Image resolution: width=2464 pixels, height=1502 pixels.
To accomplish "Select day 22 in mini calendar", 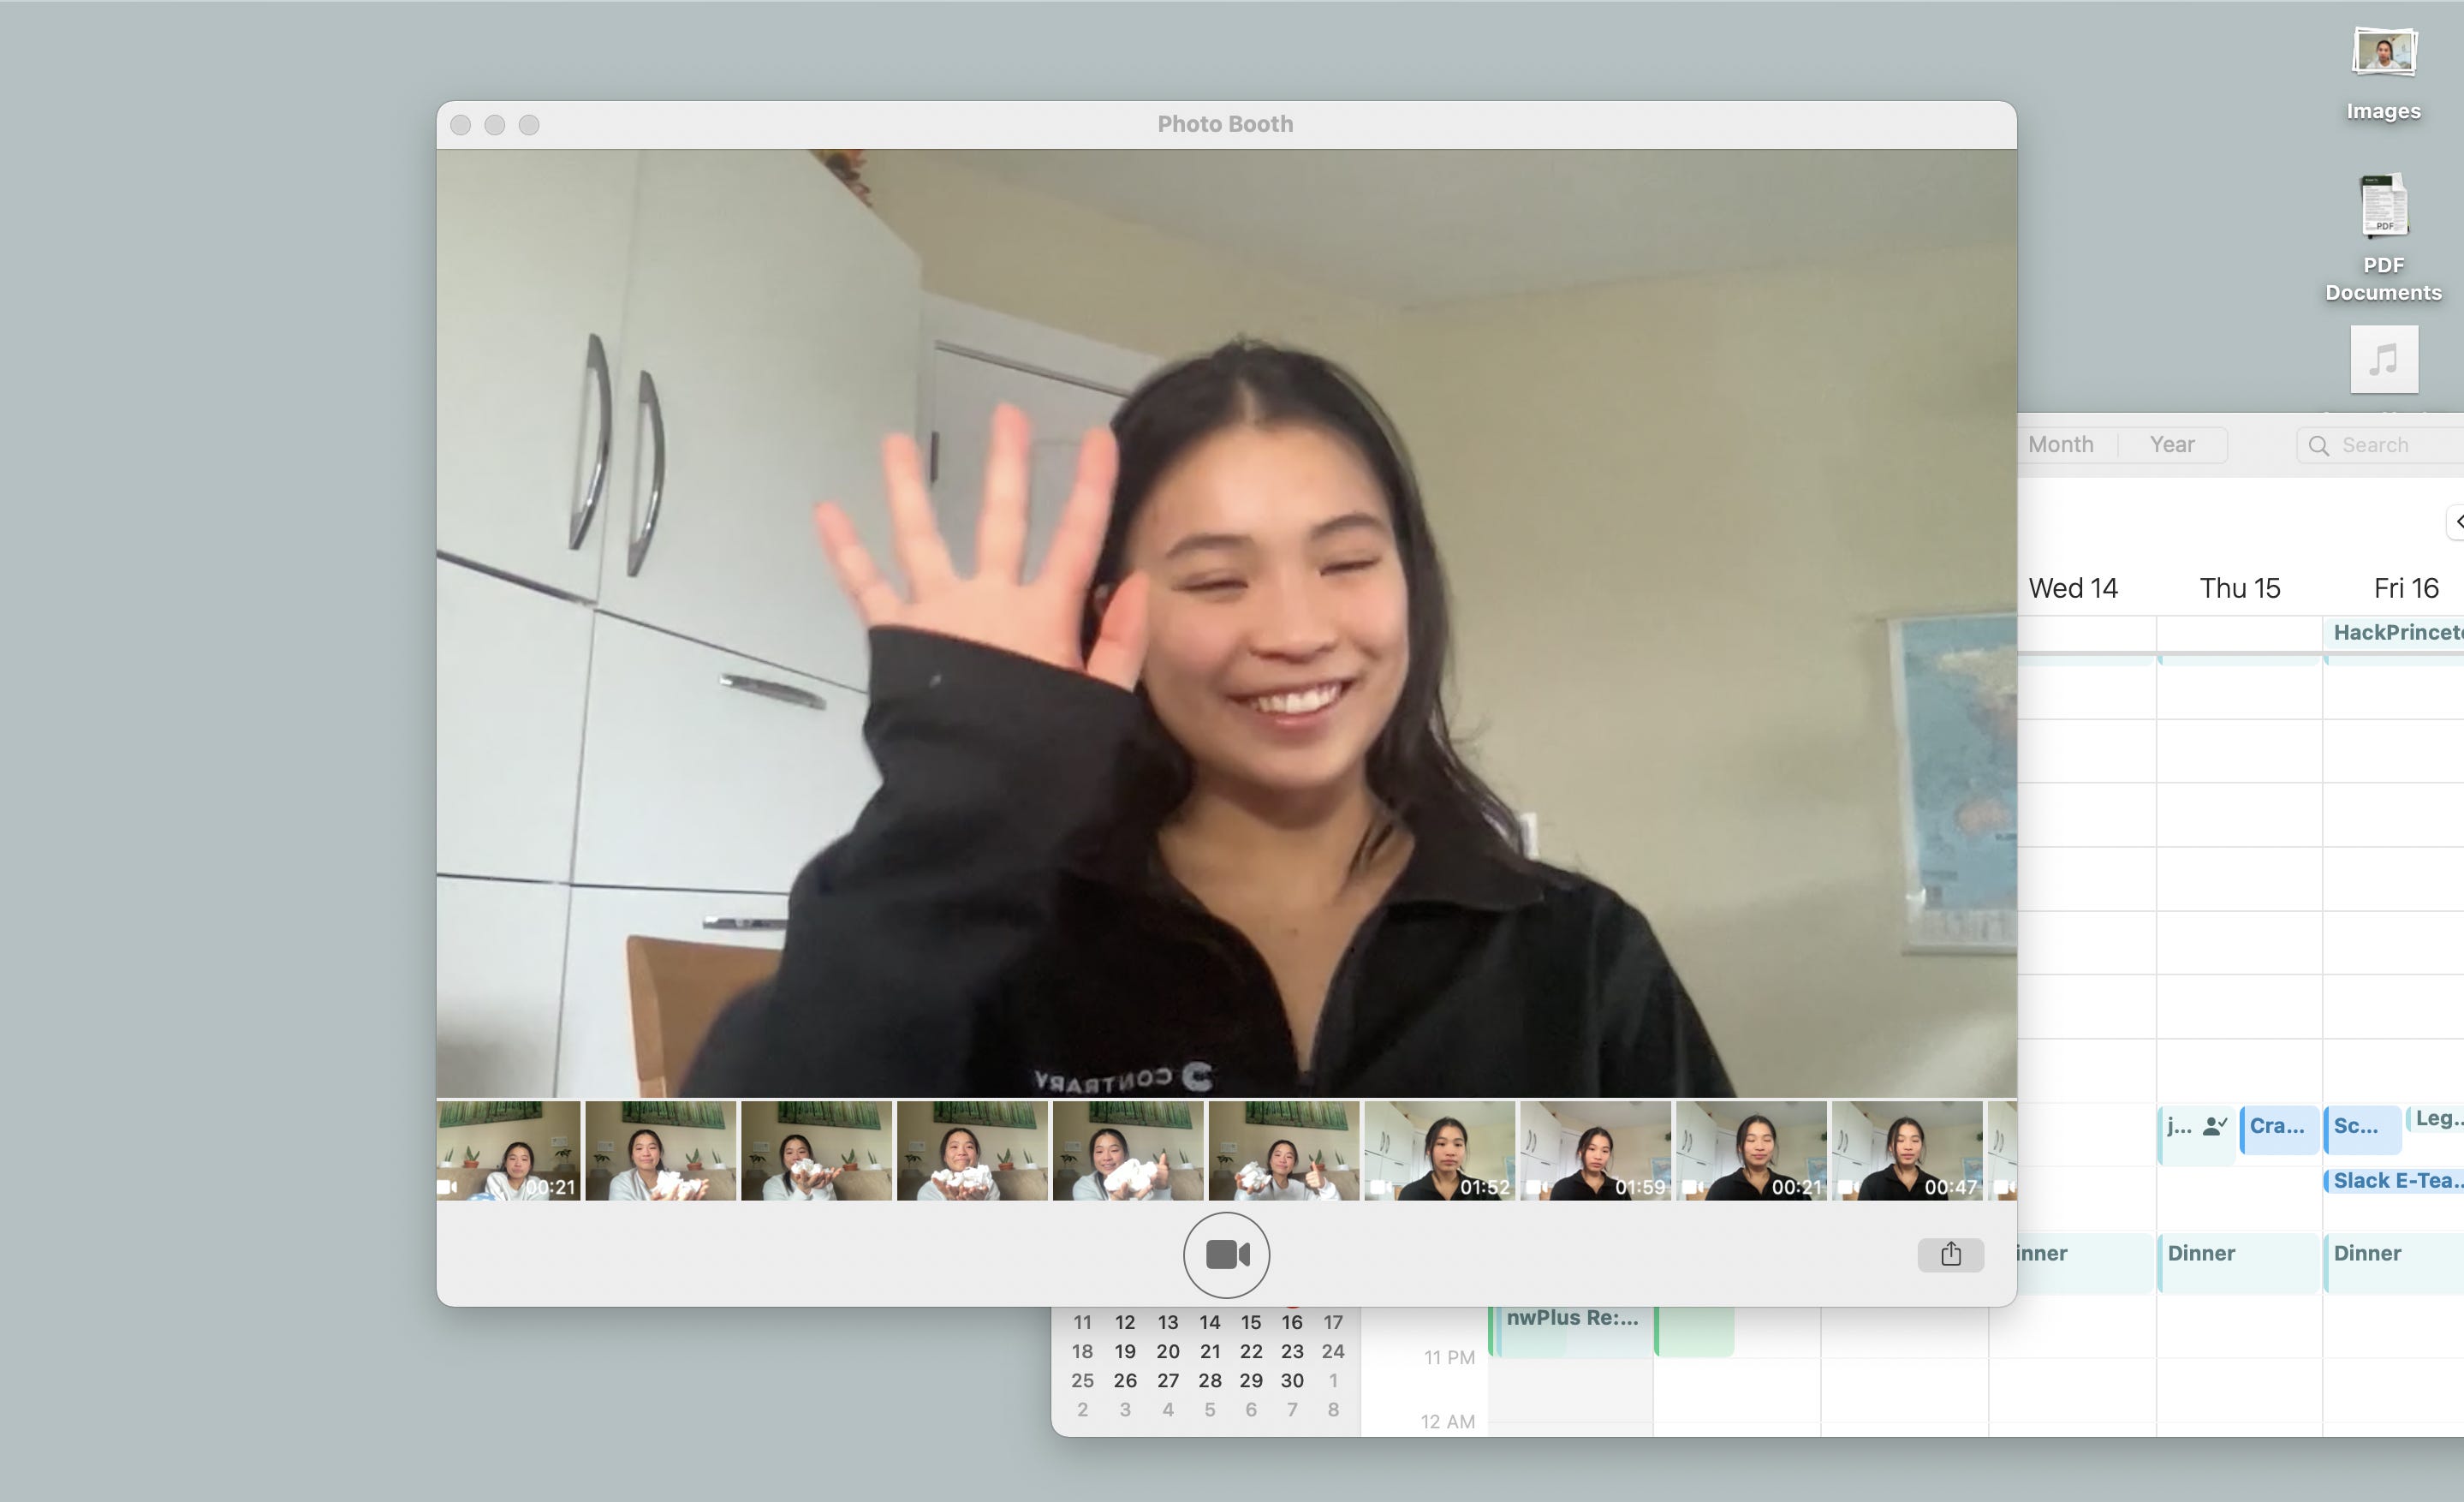I will (x=1251, y=1351).
